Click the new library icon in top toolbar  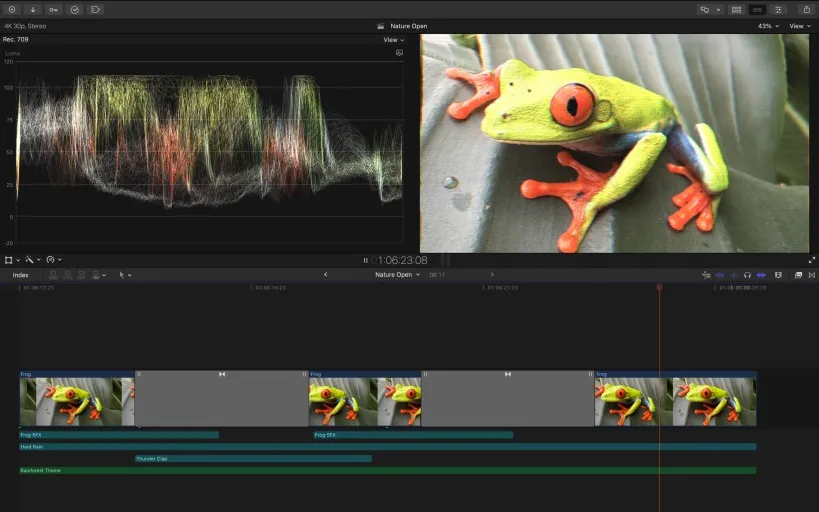[x=12, y=9]
